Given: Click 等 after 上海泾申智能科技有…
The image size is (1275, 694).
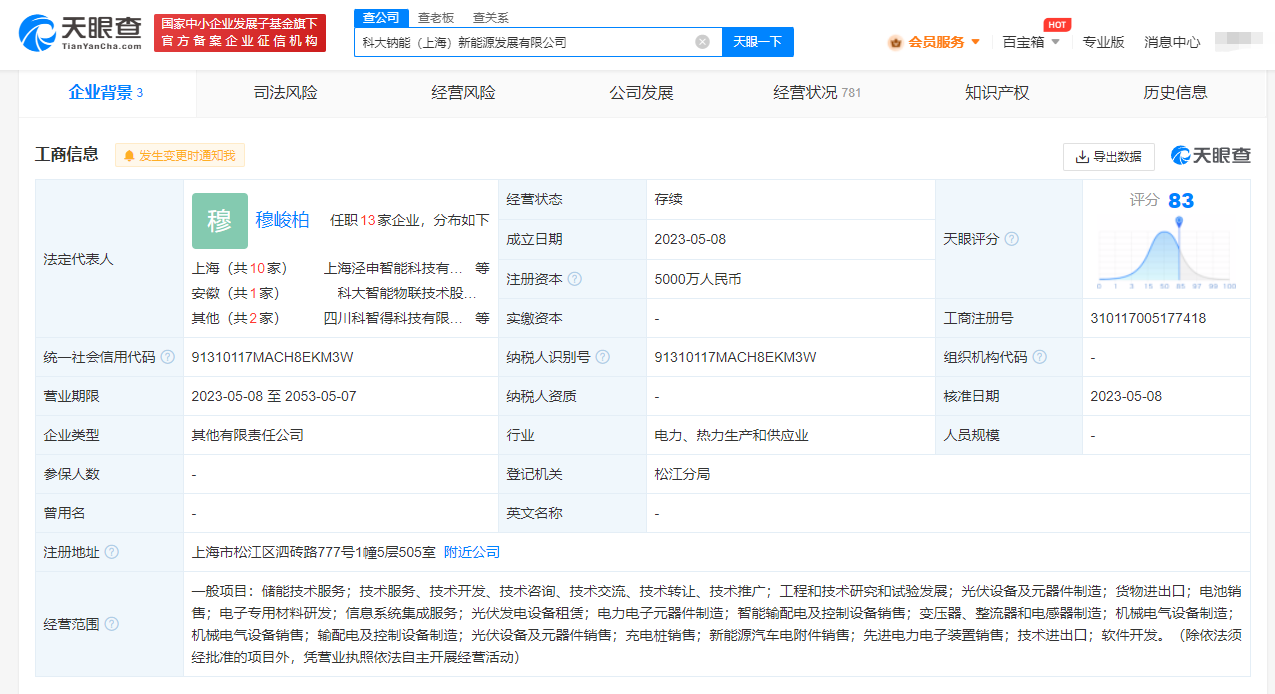Looking at the screenshot, I should tap(482, 268).
